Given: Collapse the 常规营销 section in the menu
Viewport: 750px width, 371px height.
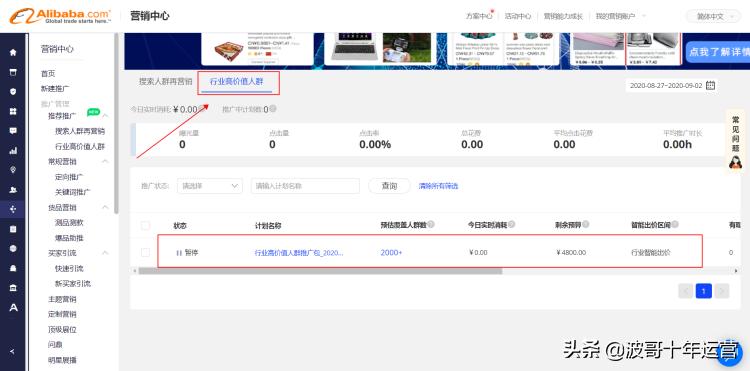Looking at the screenshot, I should (x=105, y=162).
